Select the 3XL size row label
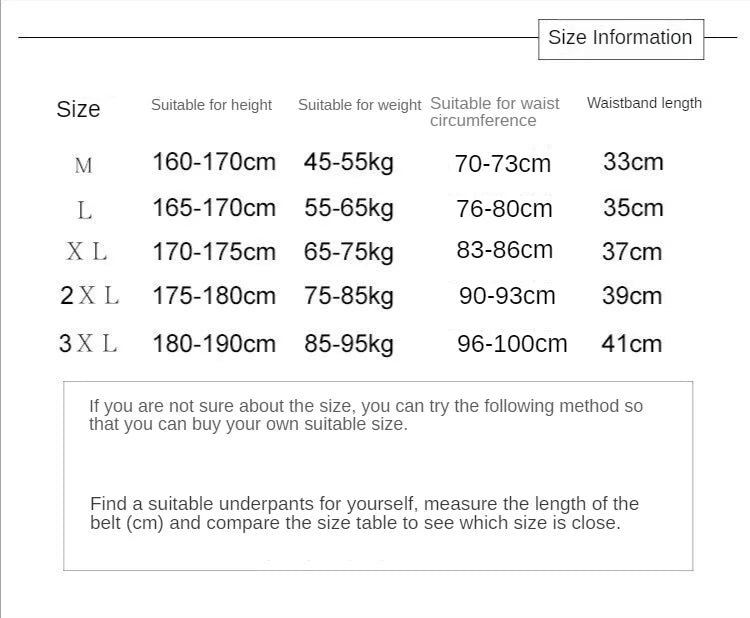The image size is (750, 618). pyautogui.click(x=88, y=343)
